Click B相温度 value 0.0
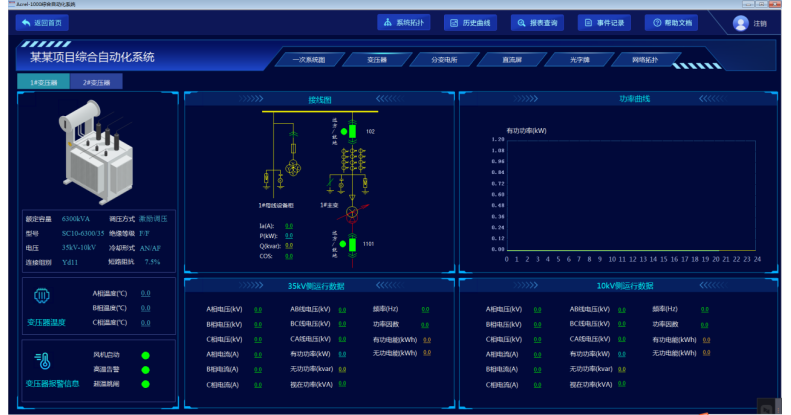The height and width of the screenshot is (415, 791). (145, 308)
